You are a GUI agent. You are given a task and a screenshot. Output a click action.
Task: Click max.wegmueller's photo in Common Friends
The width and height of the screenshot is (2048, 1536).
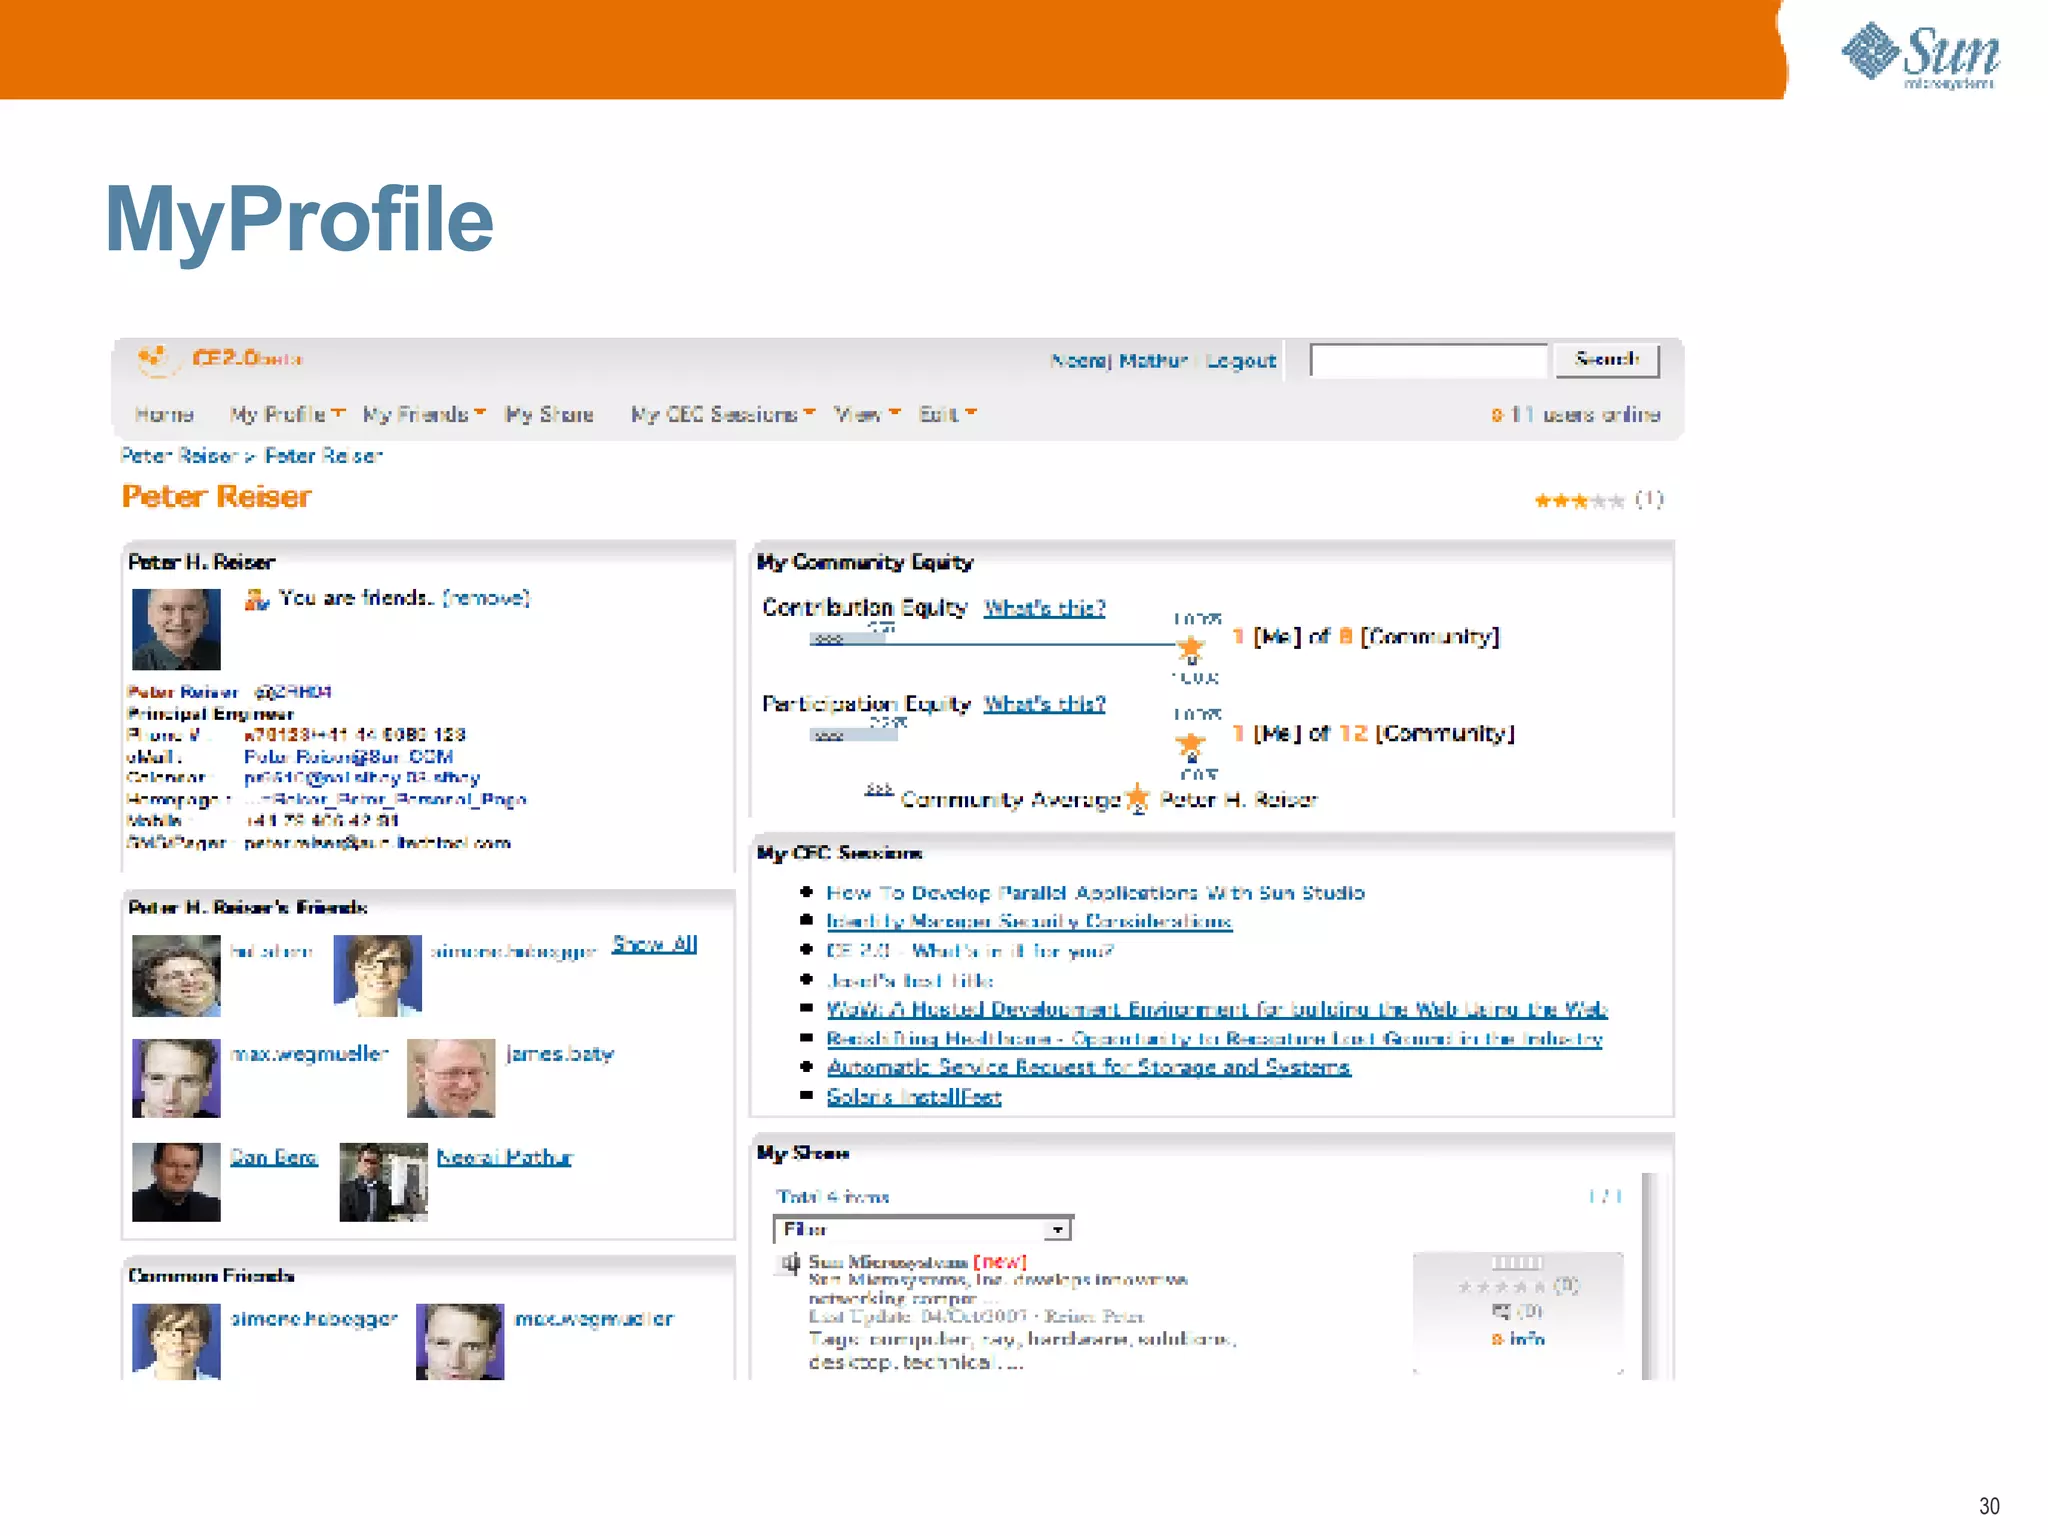pyautogui.click(x=460, y=1342)
